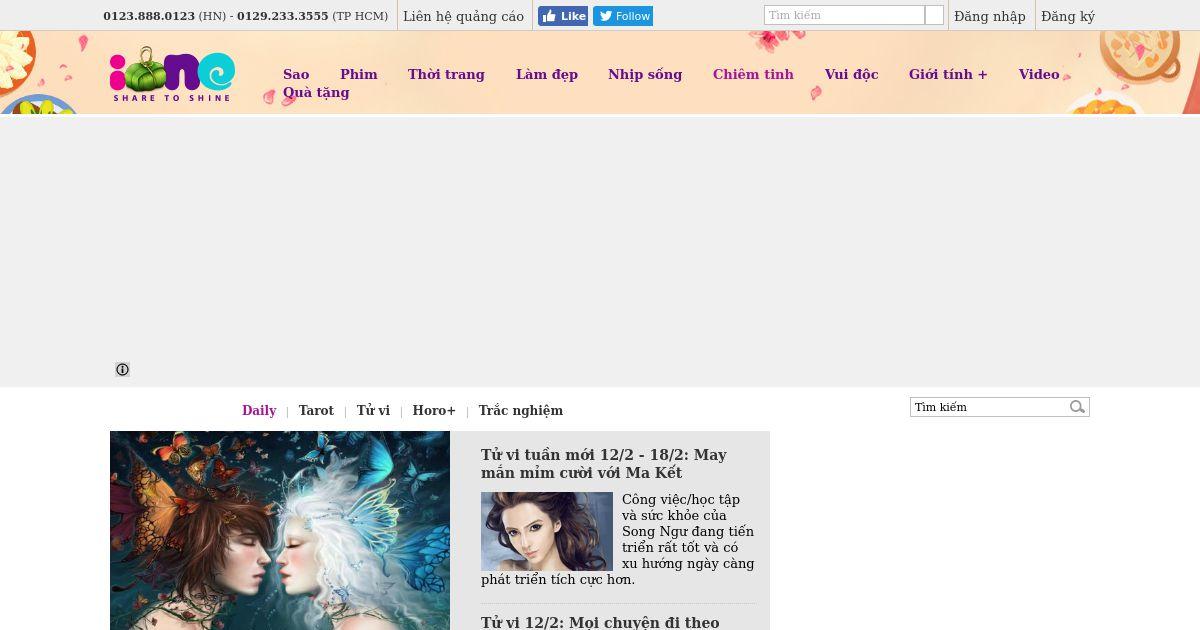The image size is (1200, 630).
Task: Expand the Giới tính + menu
Action: click(x=948, y=74)
